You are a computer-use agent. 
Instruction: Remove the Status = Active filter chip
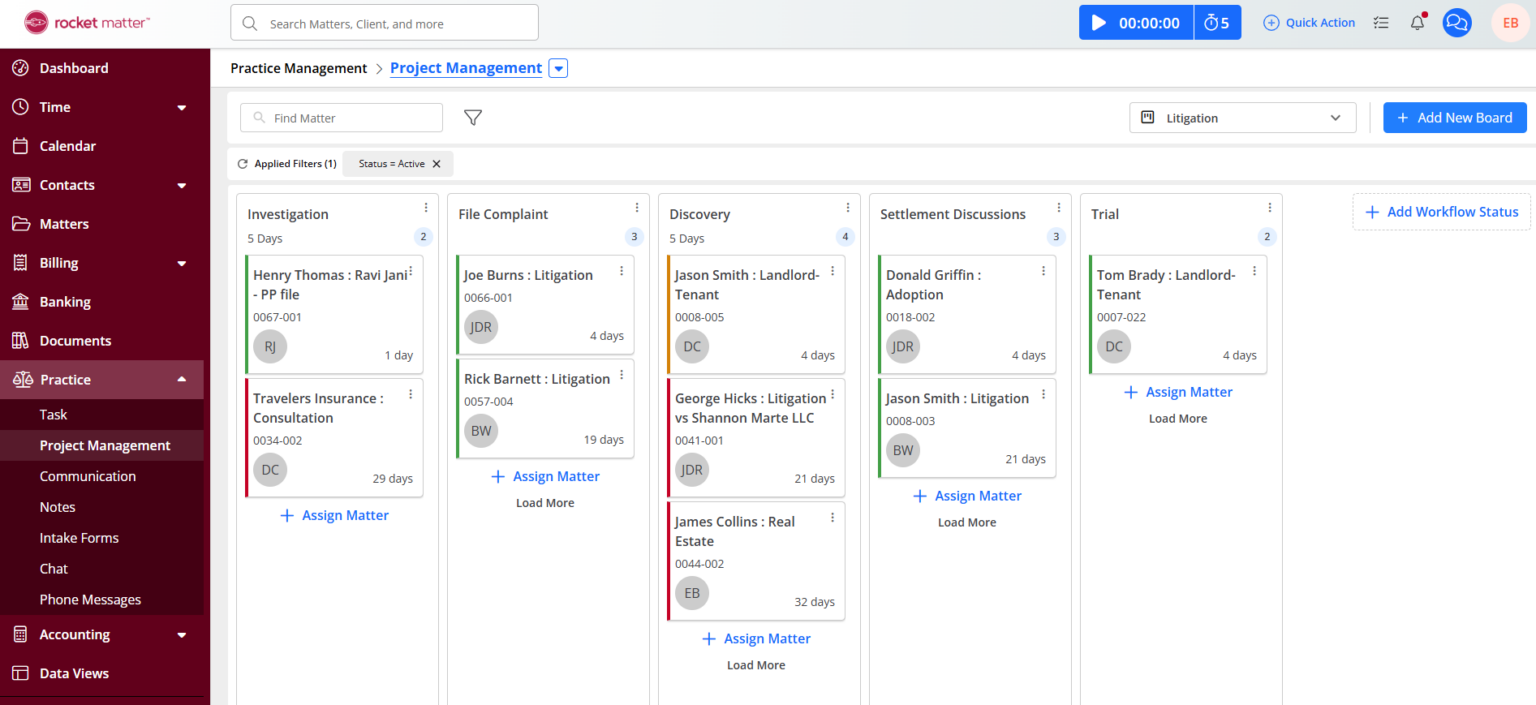click(434, 163)
